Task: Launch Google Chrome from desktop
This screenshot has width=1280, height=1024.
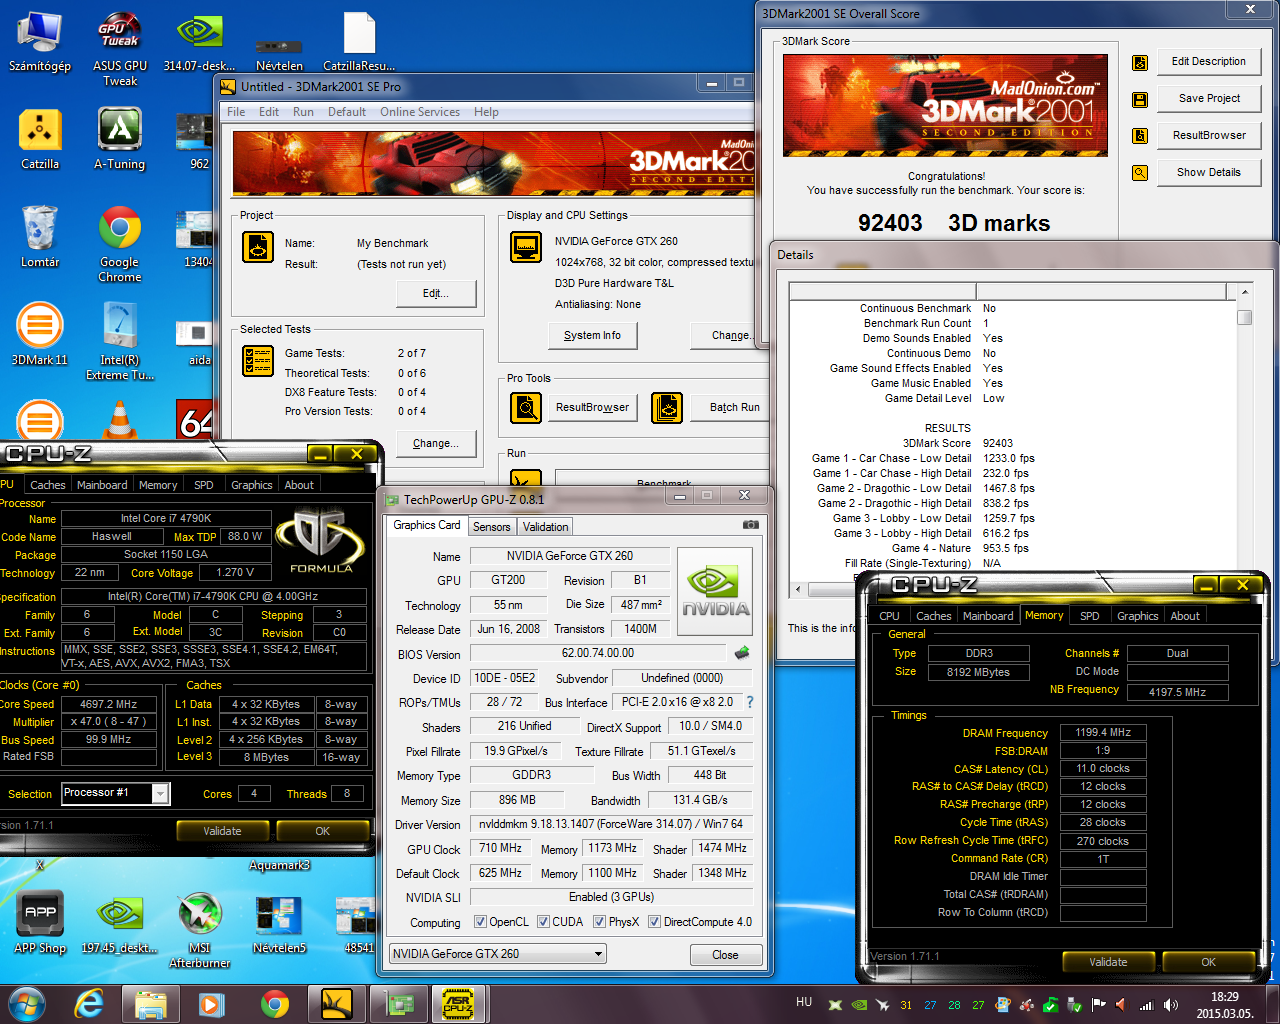Action: coord(120,243)
